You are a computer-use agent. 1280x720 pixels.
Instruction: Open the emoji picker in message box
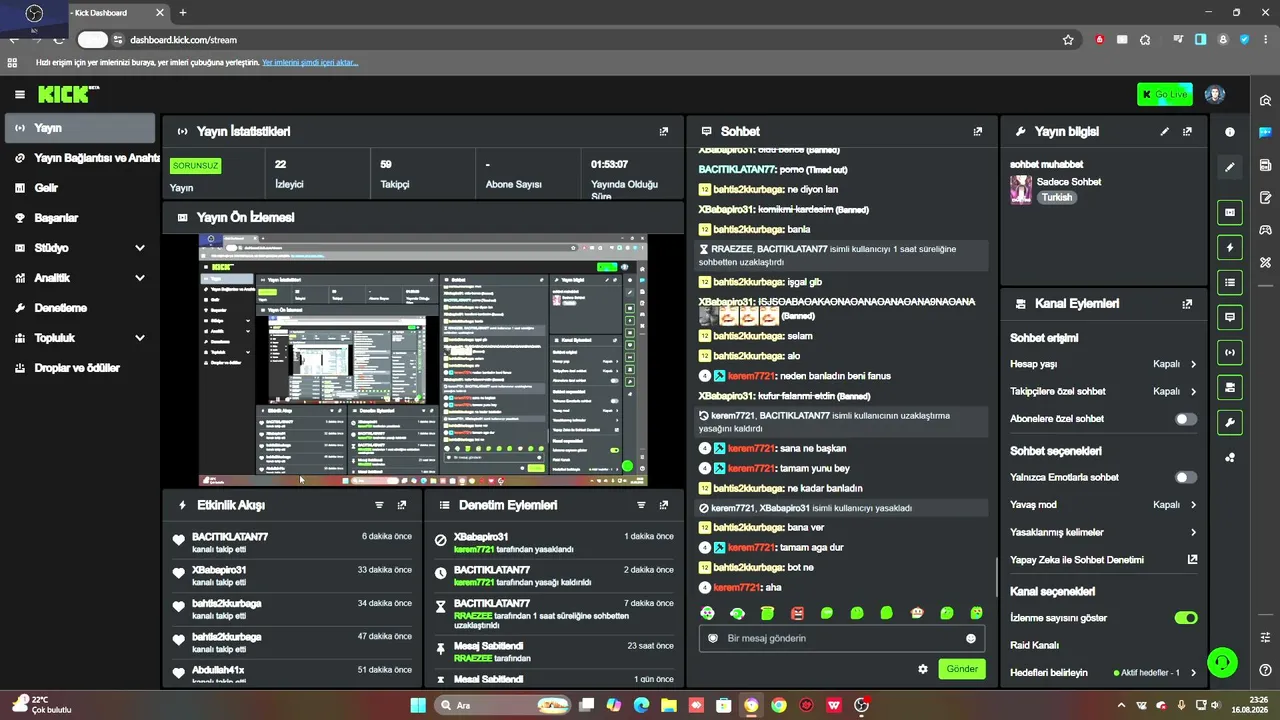tap(970, 639)
